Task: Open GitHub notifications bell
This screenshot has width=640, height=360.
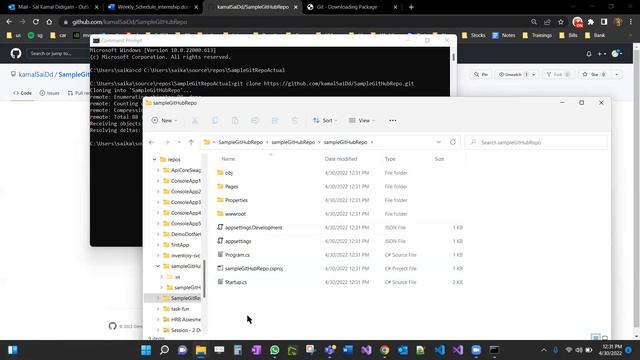Action: coord(589,53)
